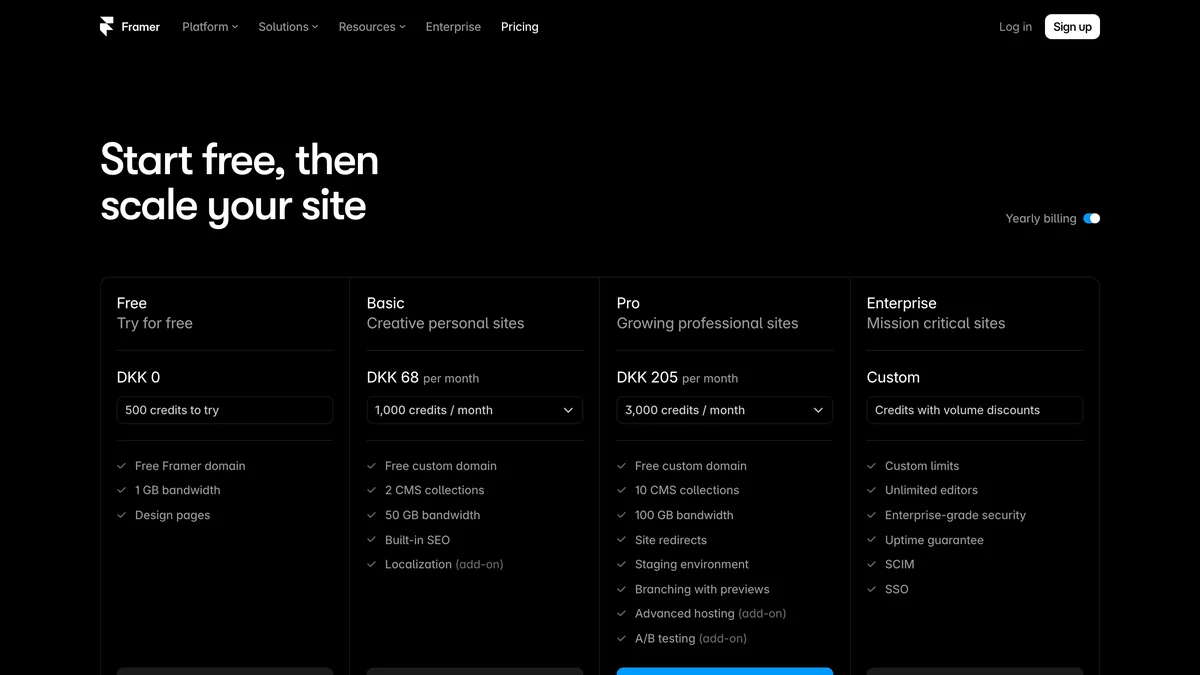1200x675 pixels.
Task: Open the 3,000 credits / month dropdown
Action: [725, 410]
